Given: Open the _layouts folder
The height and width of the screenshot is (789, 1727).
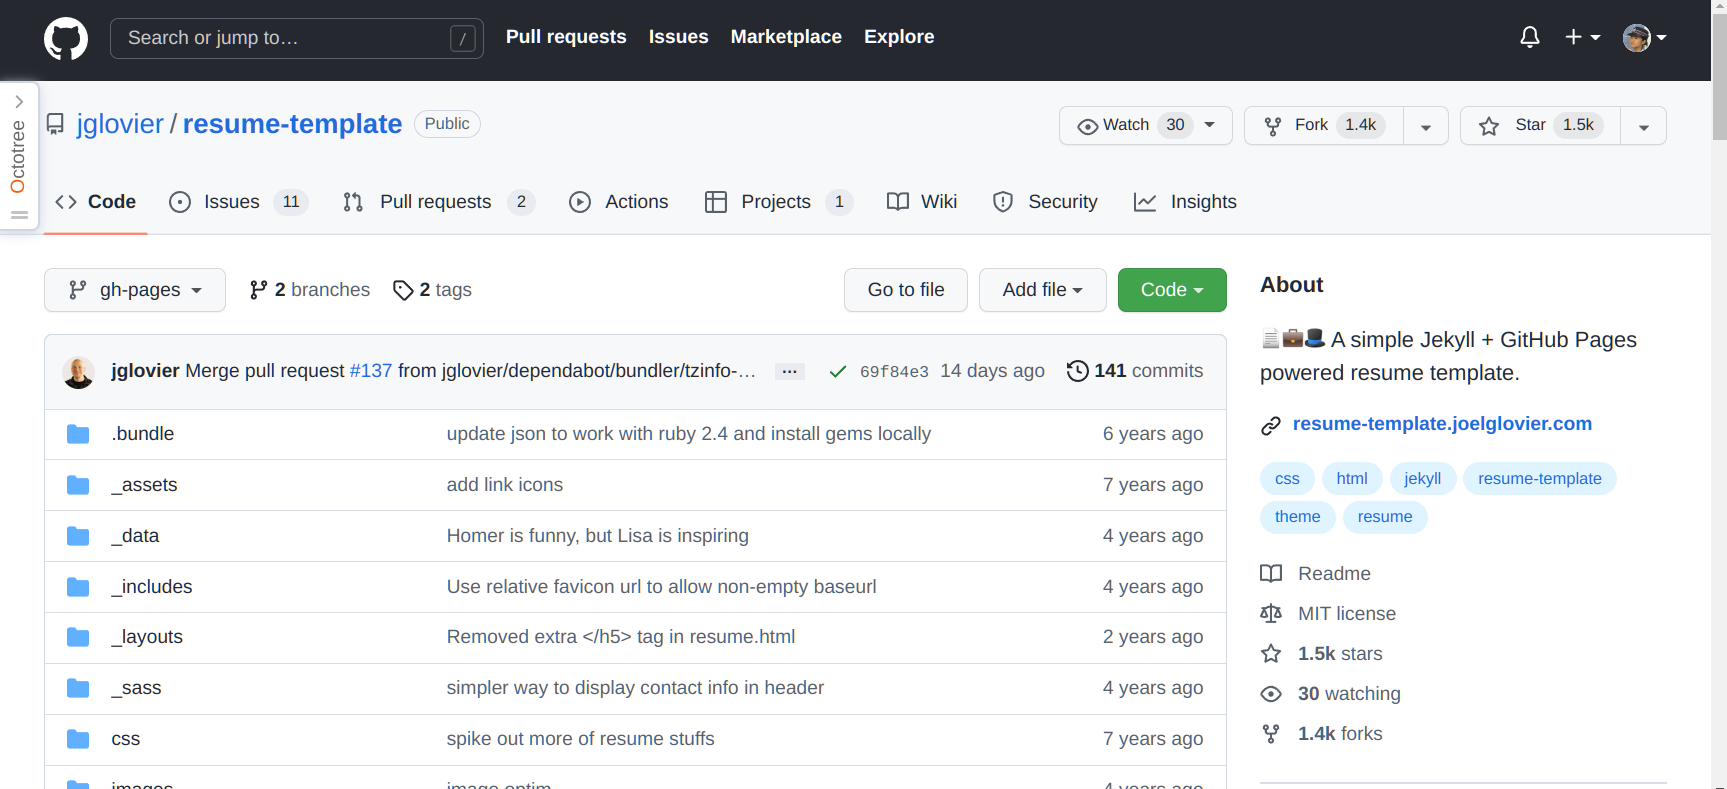Looking at the screenshot, I should (147, 637).
